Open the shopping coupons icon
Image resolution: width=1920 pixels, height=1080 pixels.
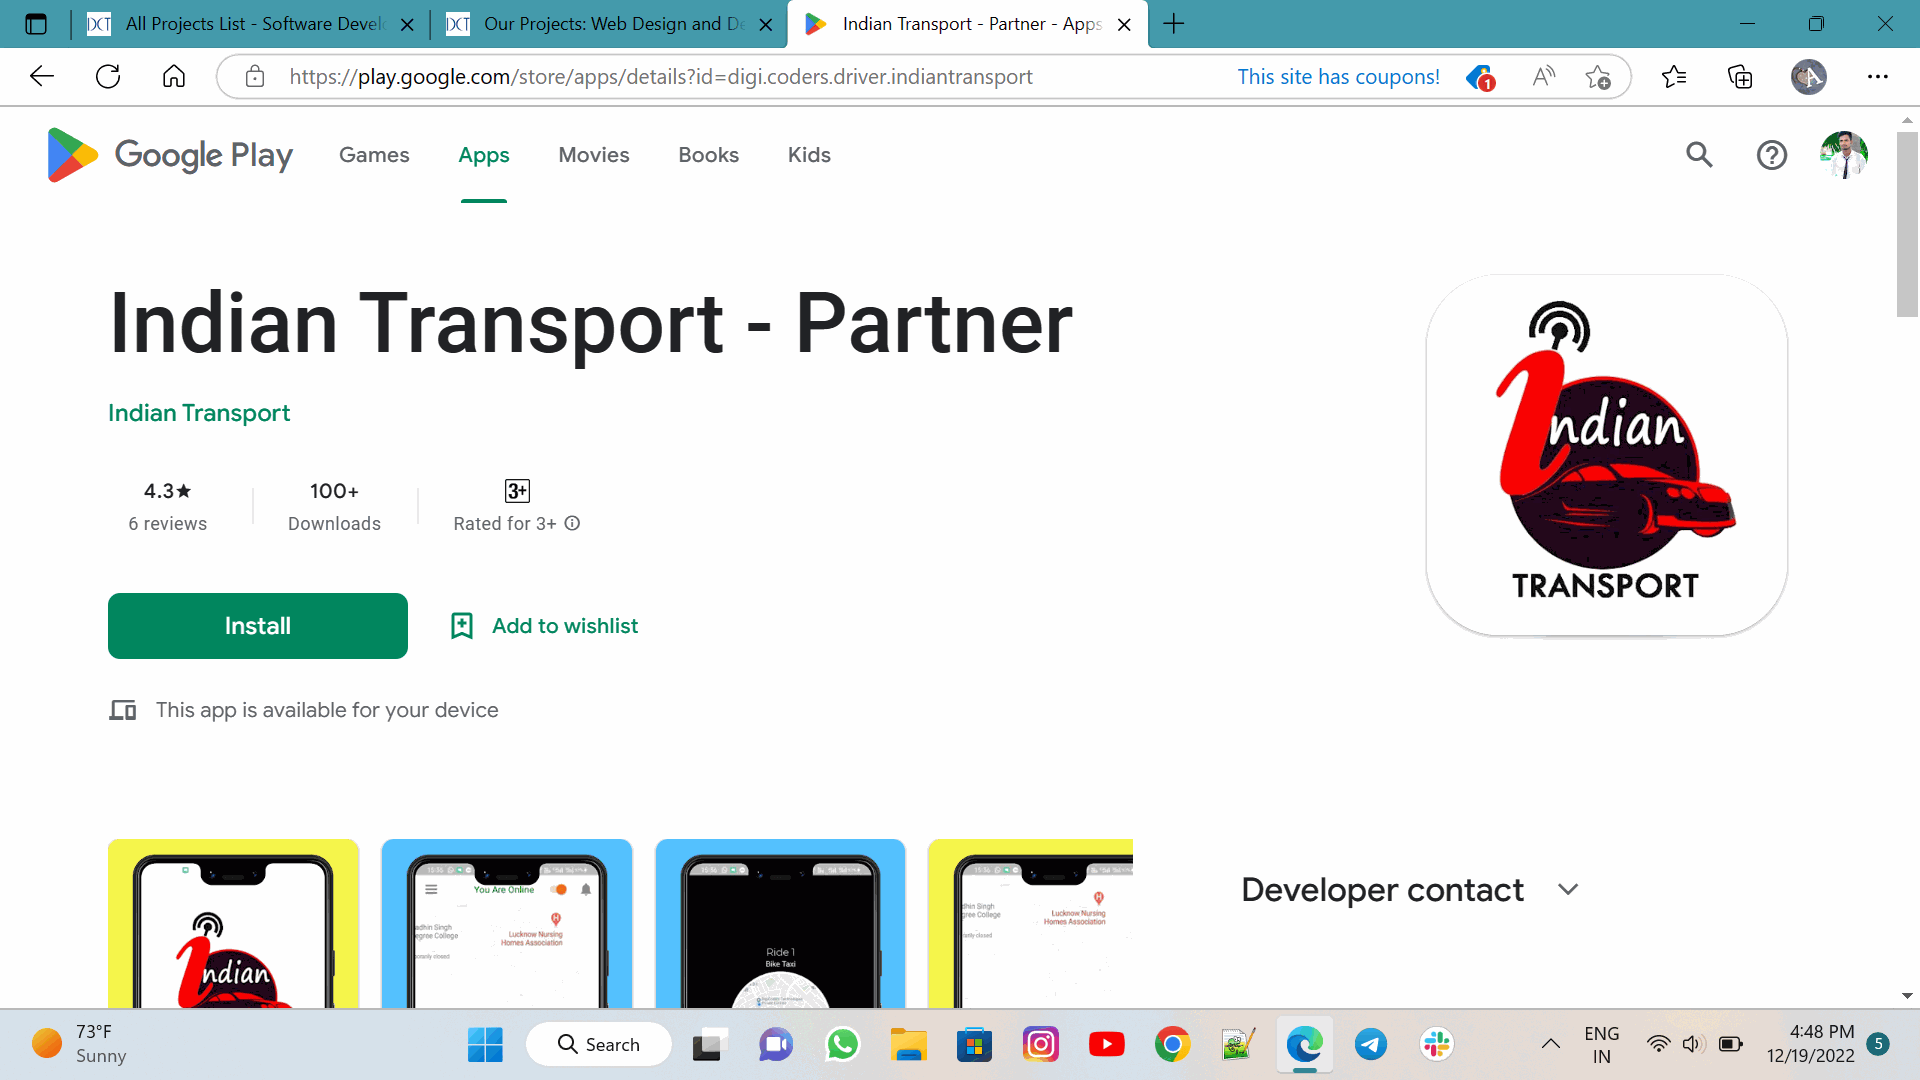(x=1479, y=77)
